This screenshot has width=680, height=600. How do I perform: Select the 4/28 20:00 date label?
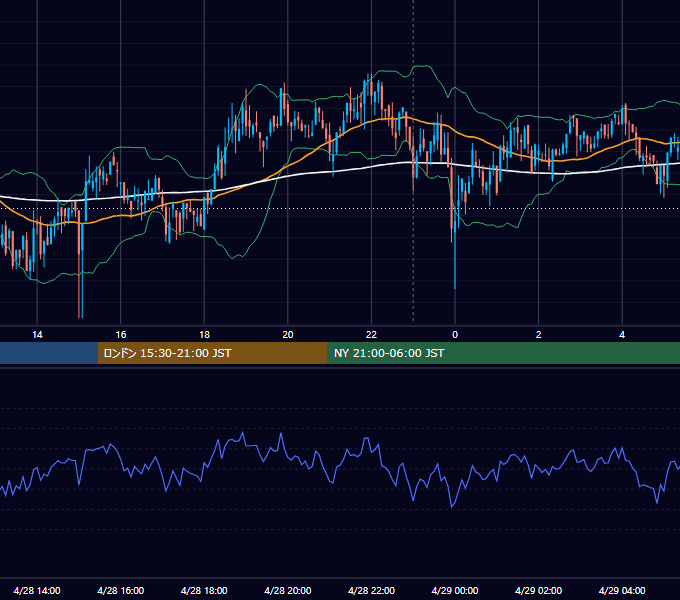[288, 590]
